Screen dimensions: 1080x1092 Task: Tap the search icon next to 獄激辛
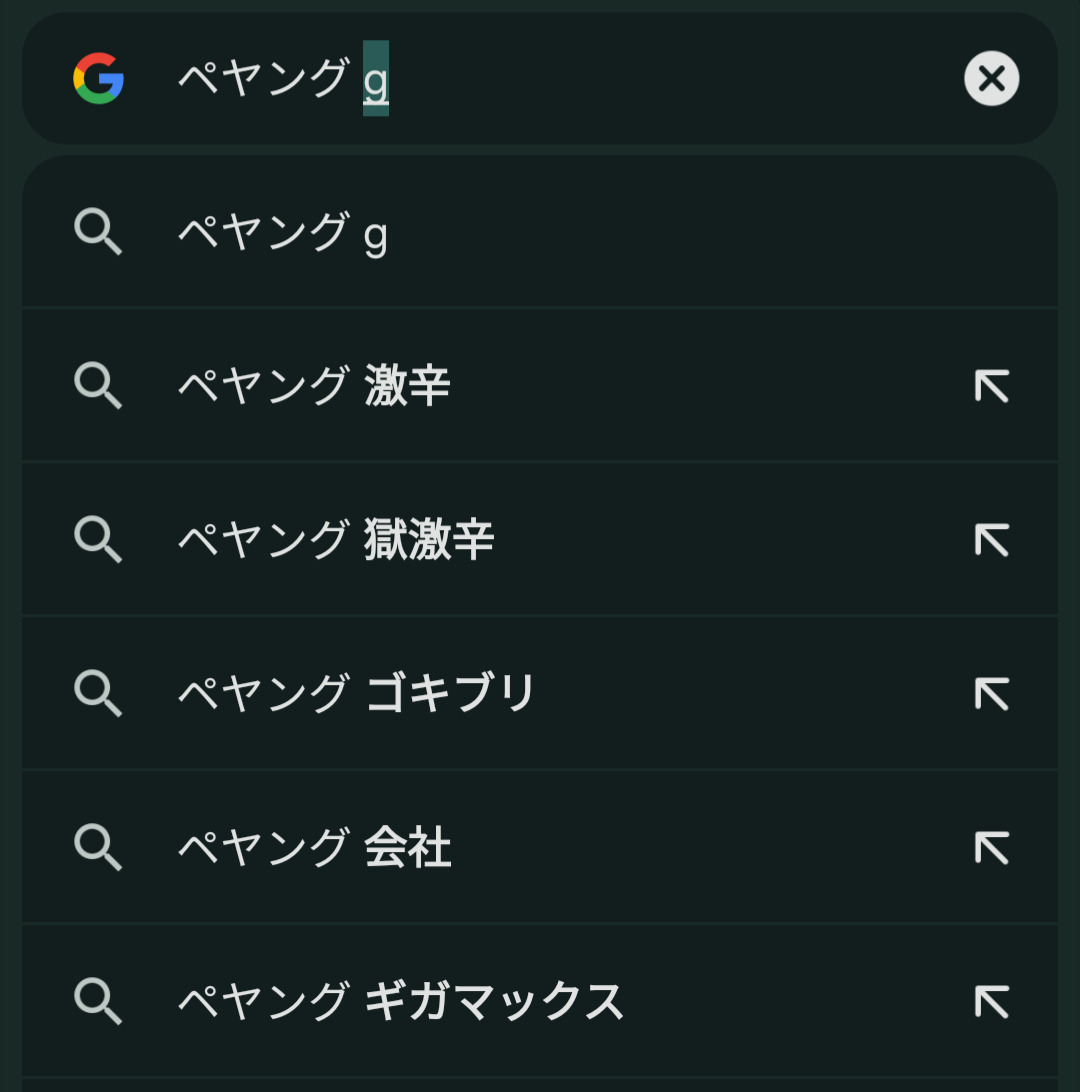pyautogui.click(x=98, y=540)
